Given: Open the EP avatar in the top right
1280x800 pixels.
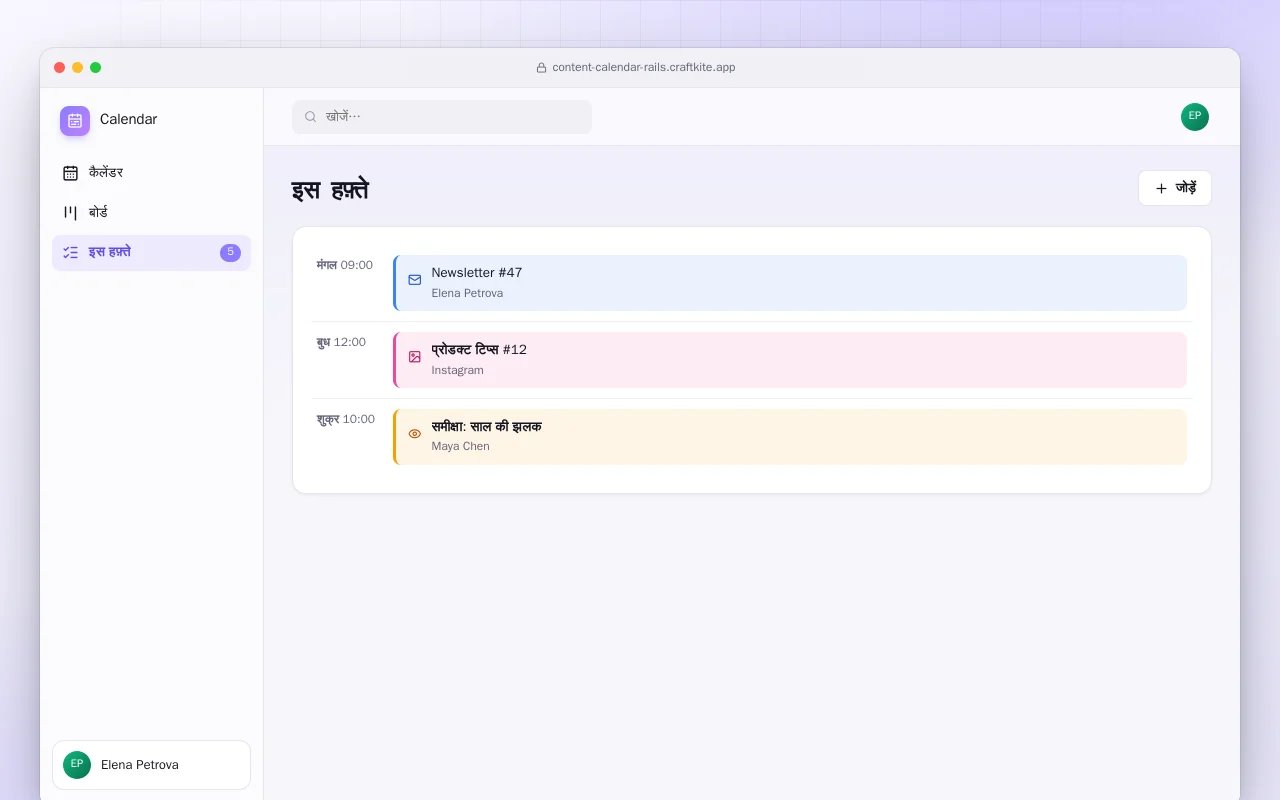Looking at the screenshot, I should (x=1195, y=117).
